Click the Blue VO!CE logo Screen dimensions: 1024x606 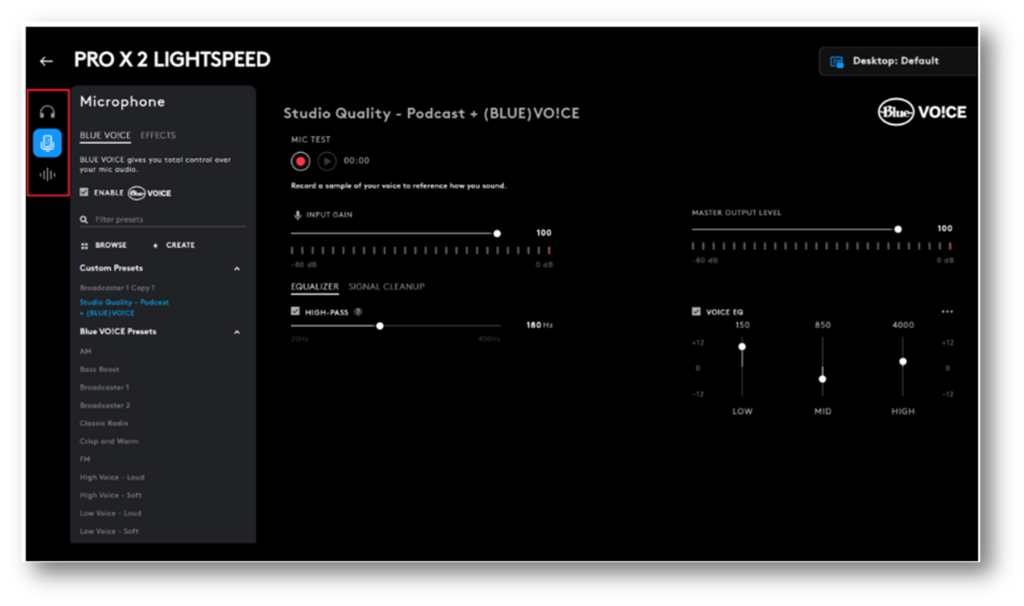[921, 112]
